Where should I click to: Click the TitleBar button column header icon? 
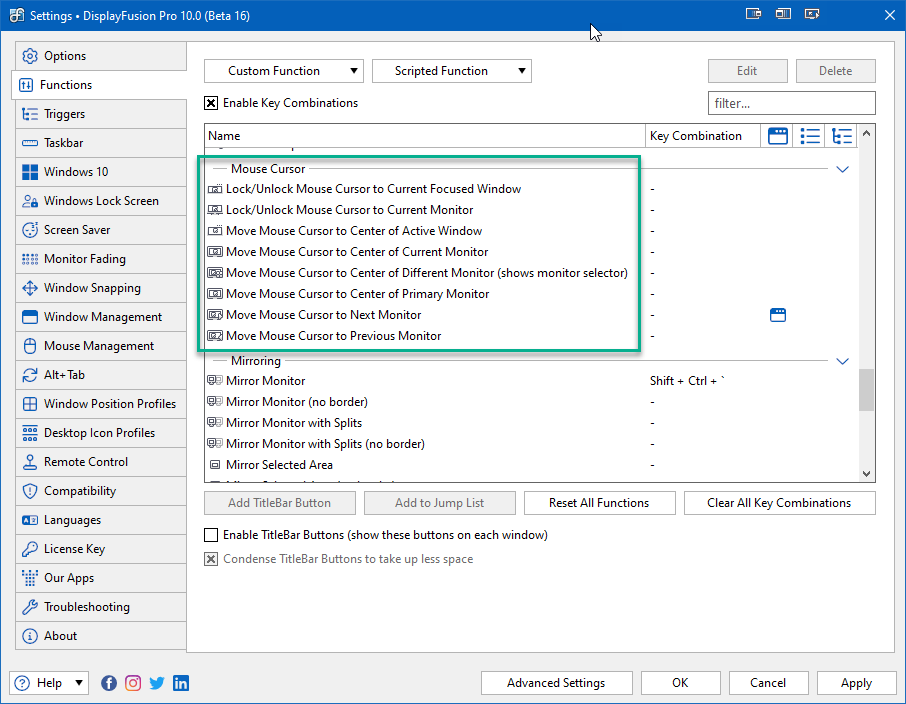[x=778, y=136]
